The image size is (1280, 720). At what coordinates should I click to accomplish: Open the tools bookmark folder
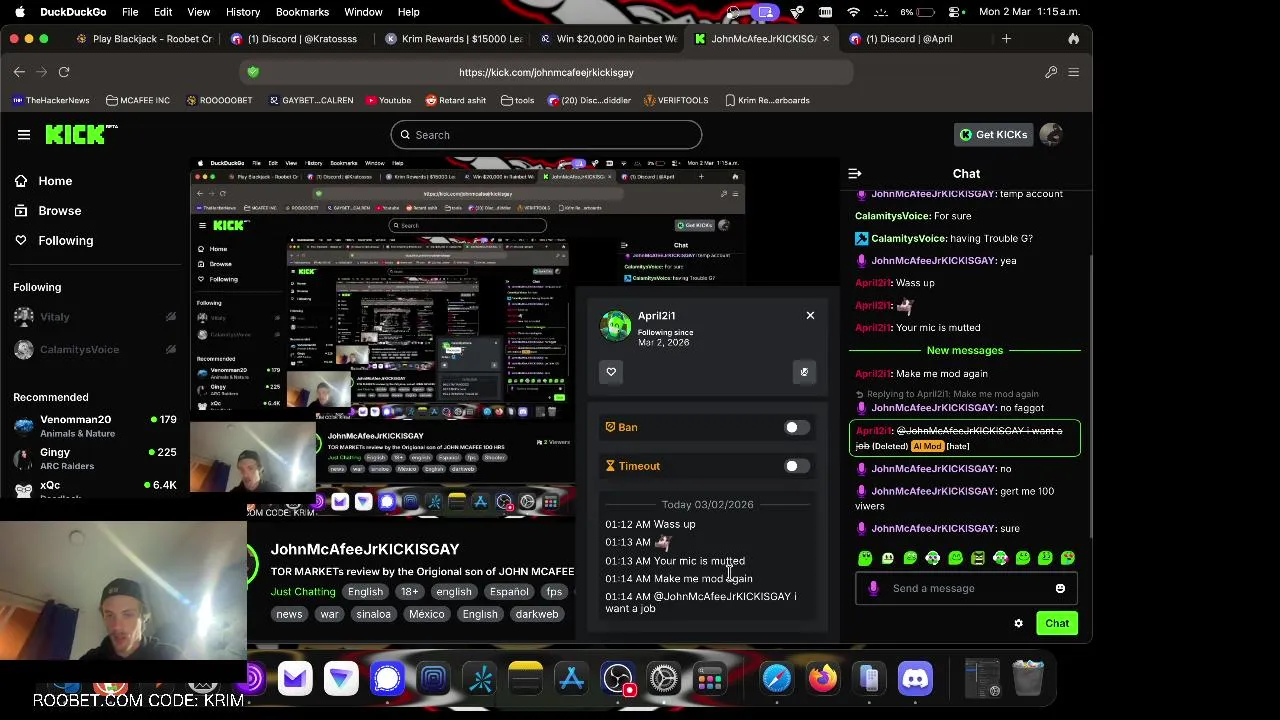tap(518, 100)
